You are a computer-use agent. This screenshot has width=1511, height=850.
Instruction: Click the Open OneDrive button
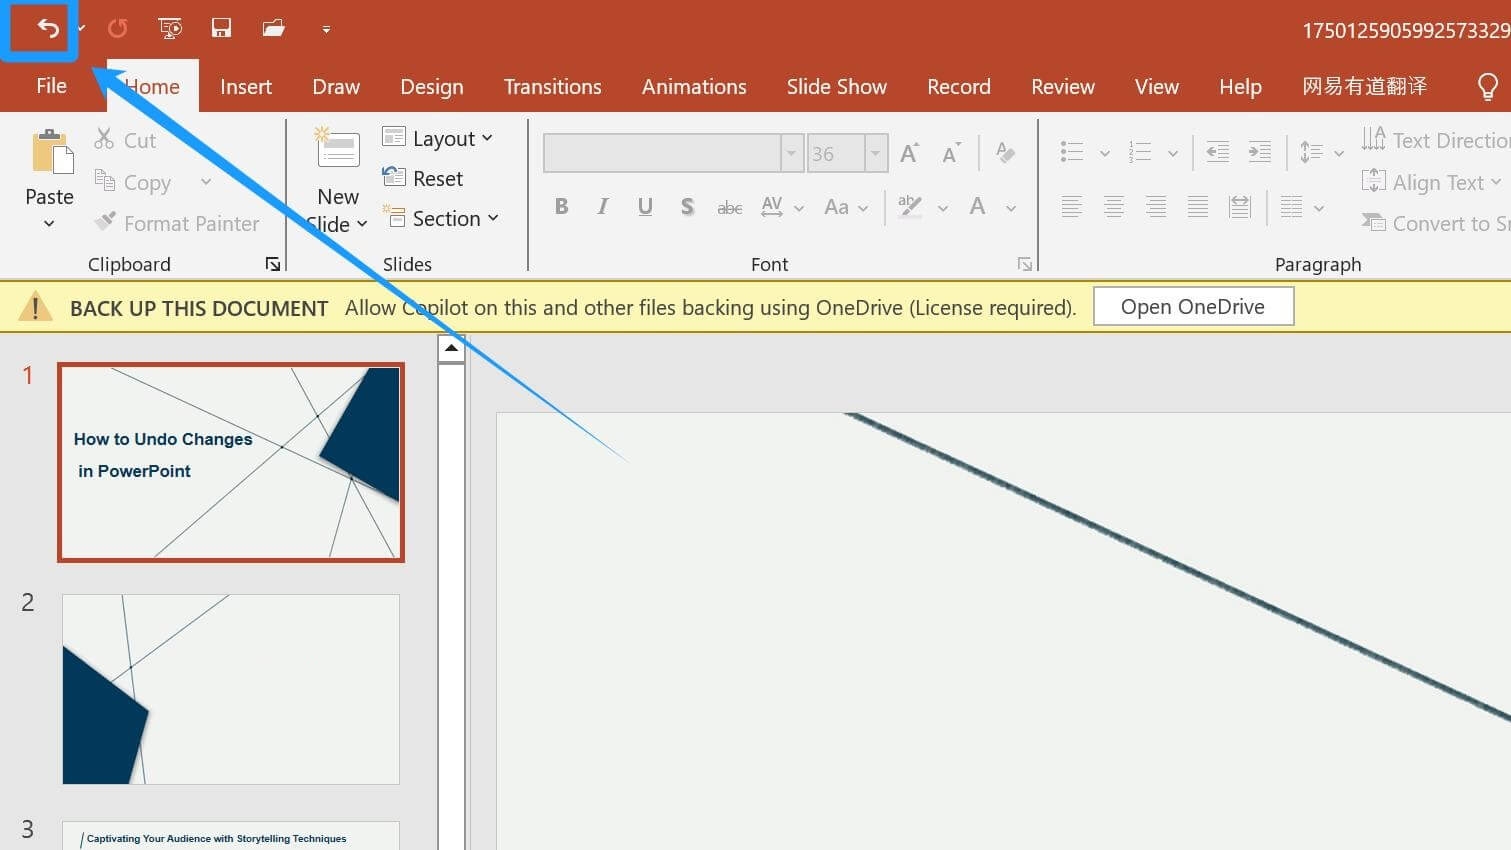1192,306
